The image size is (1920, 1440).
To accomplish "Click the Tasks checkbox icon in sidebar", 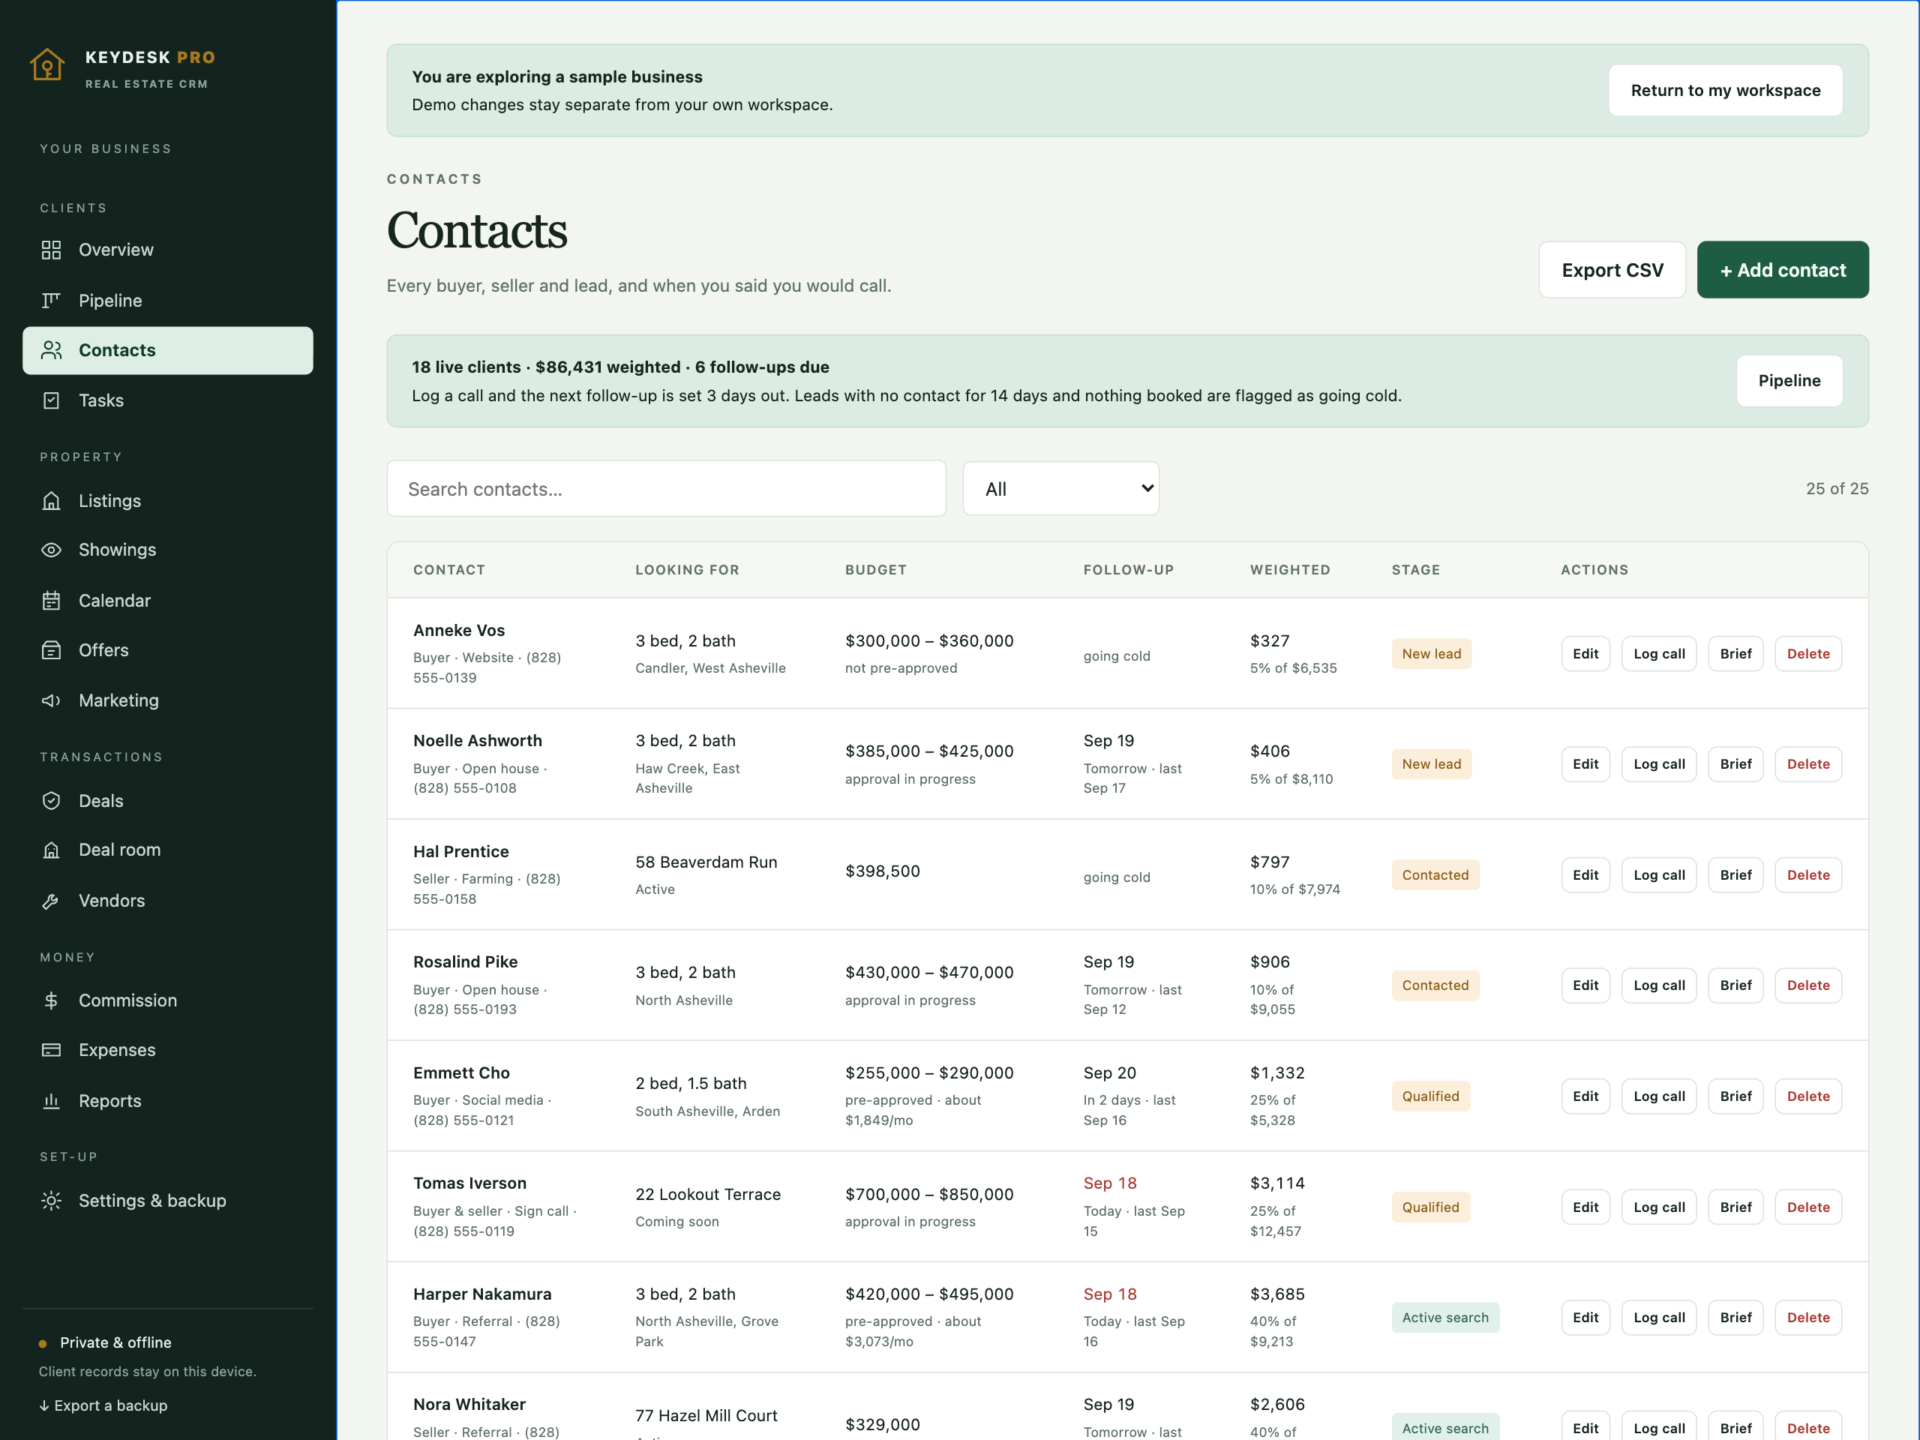I will pos(51,400).
